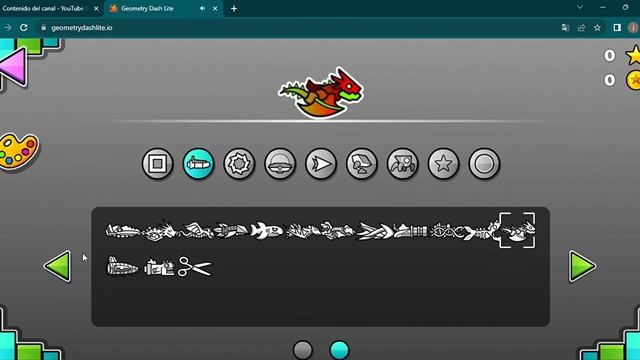
Task: Choose the selected dragon ship in brackets
Action: [517, 230]
